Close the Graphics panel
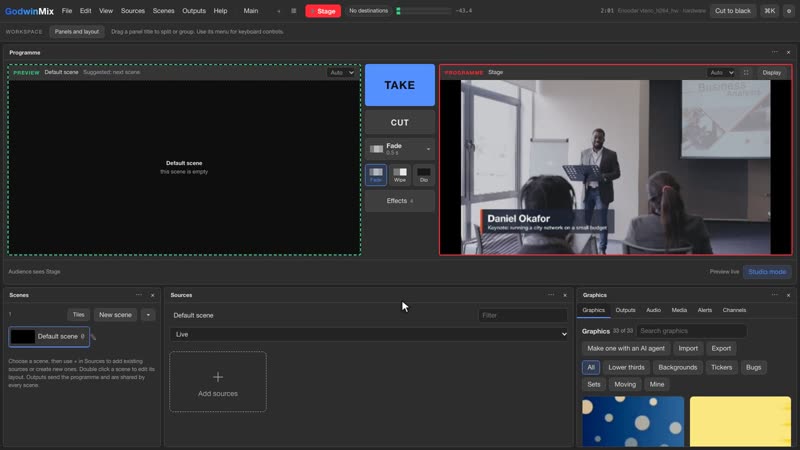Viewport: 800px width, 450px height. tap(788, 295)
